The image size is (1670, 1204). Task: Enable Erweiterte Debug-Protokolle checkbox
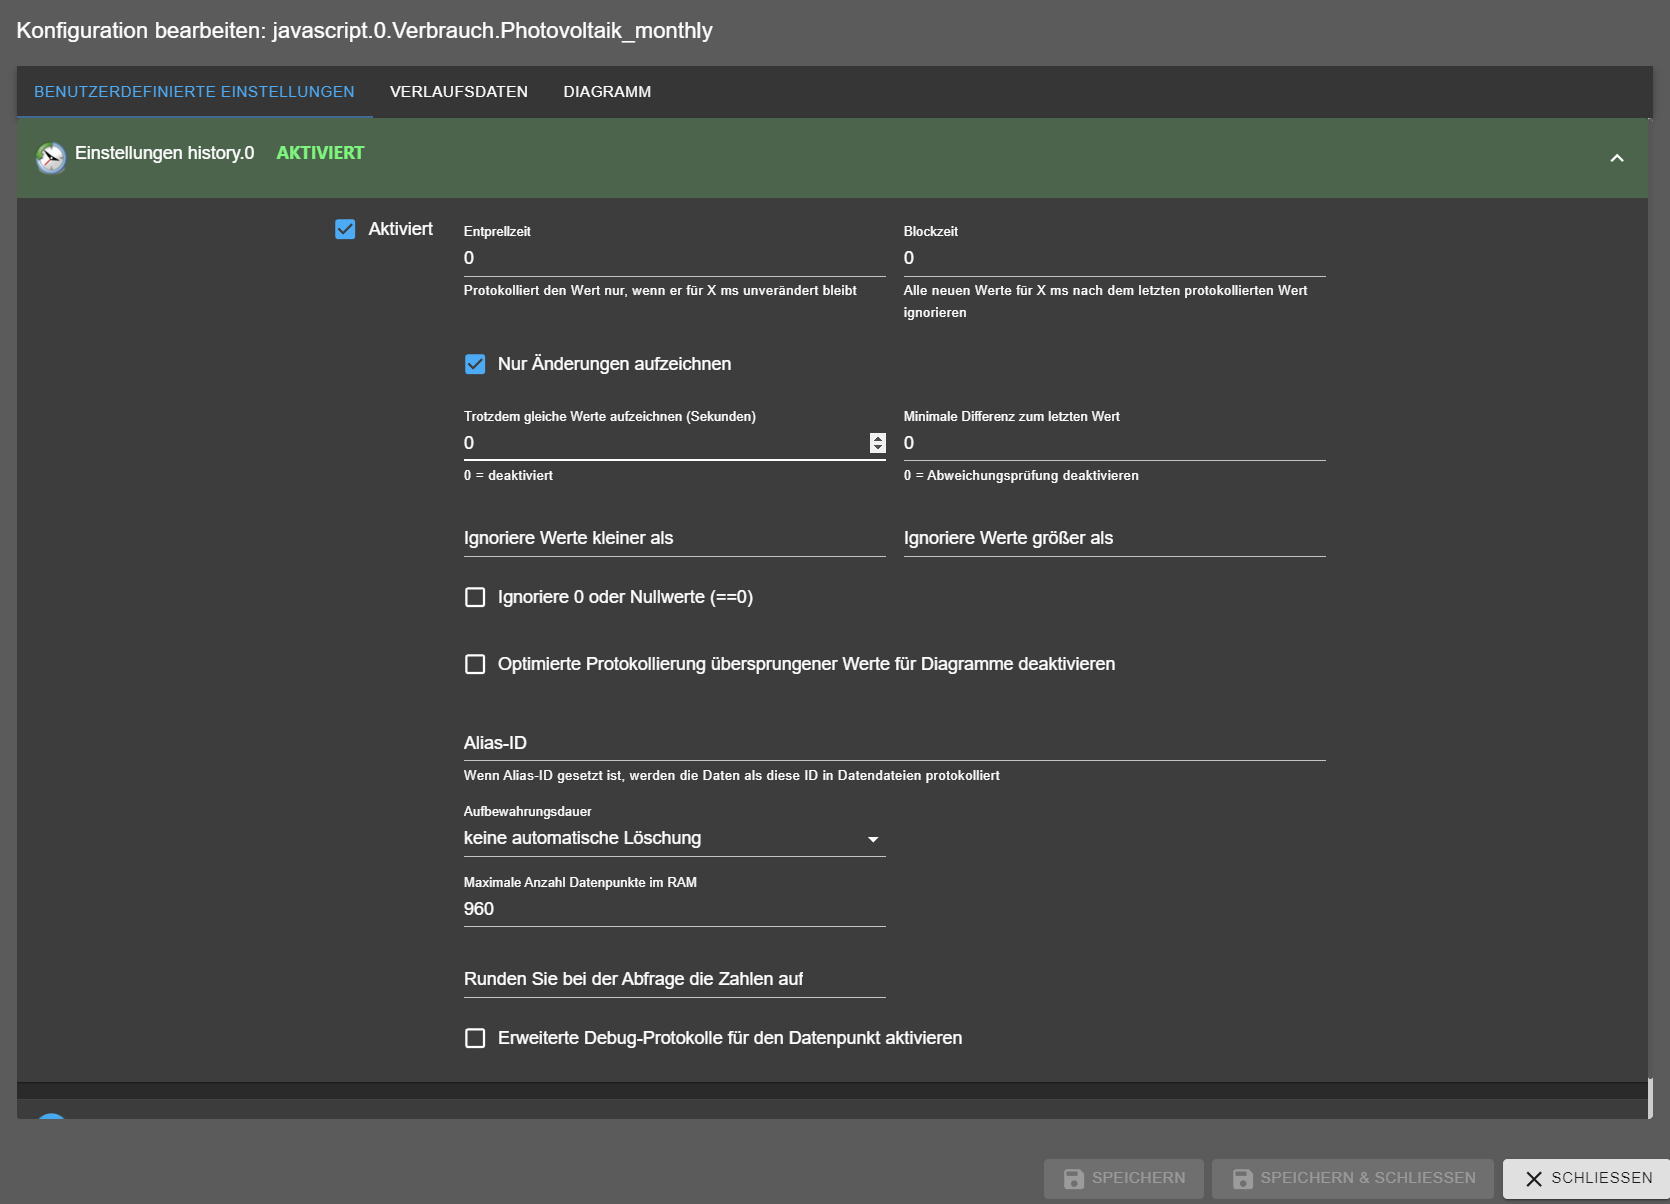[475, 1038]
